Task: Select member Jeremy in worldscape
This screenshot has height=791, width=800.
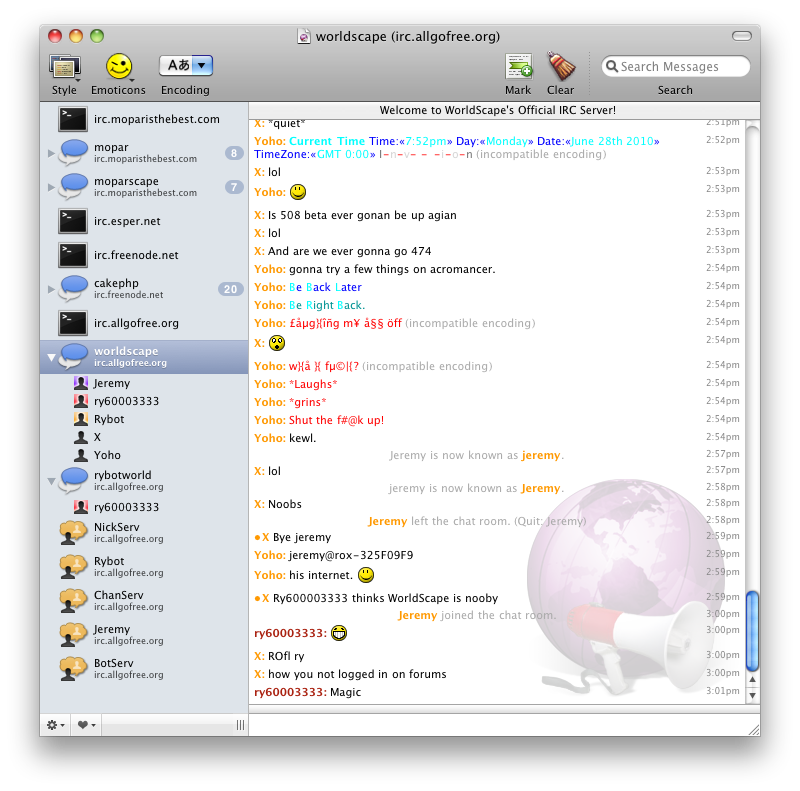Action: coord(144,383)
